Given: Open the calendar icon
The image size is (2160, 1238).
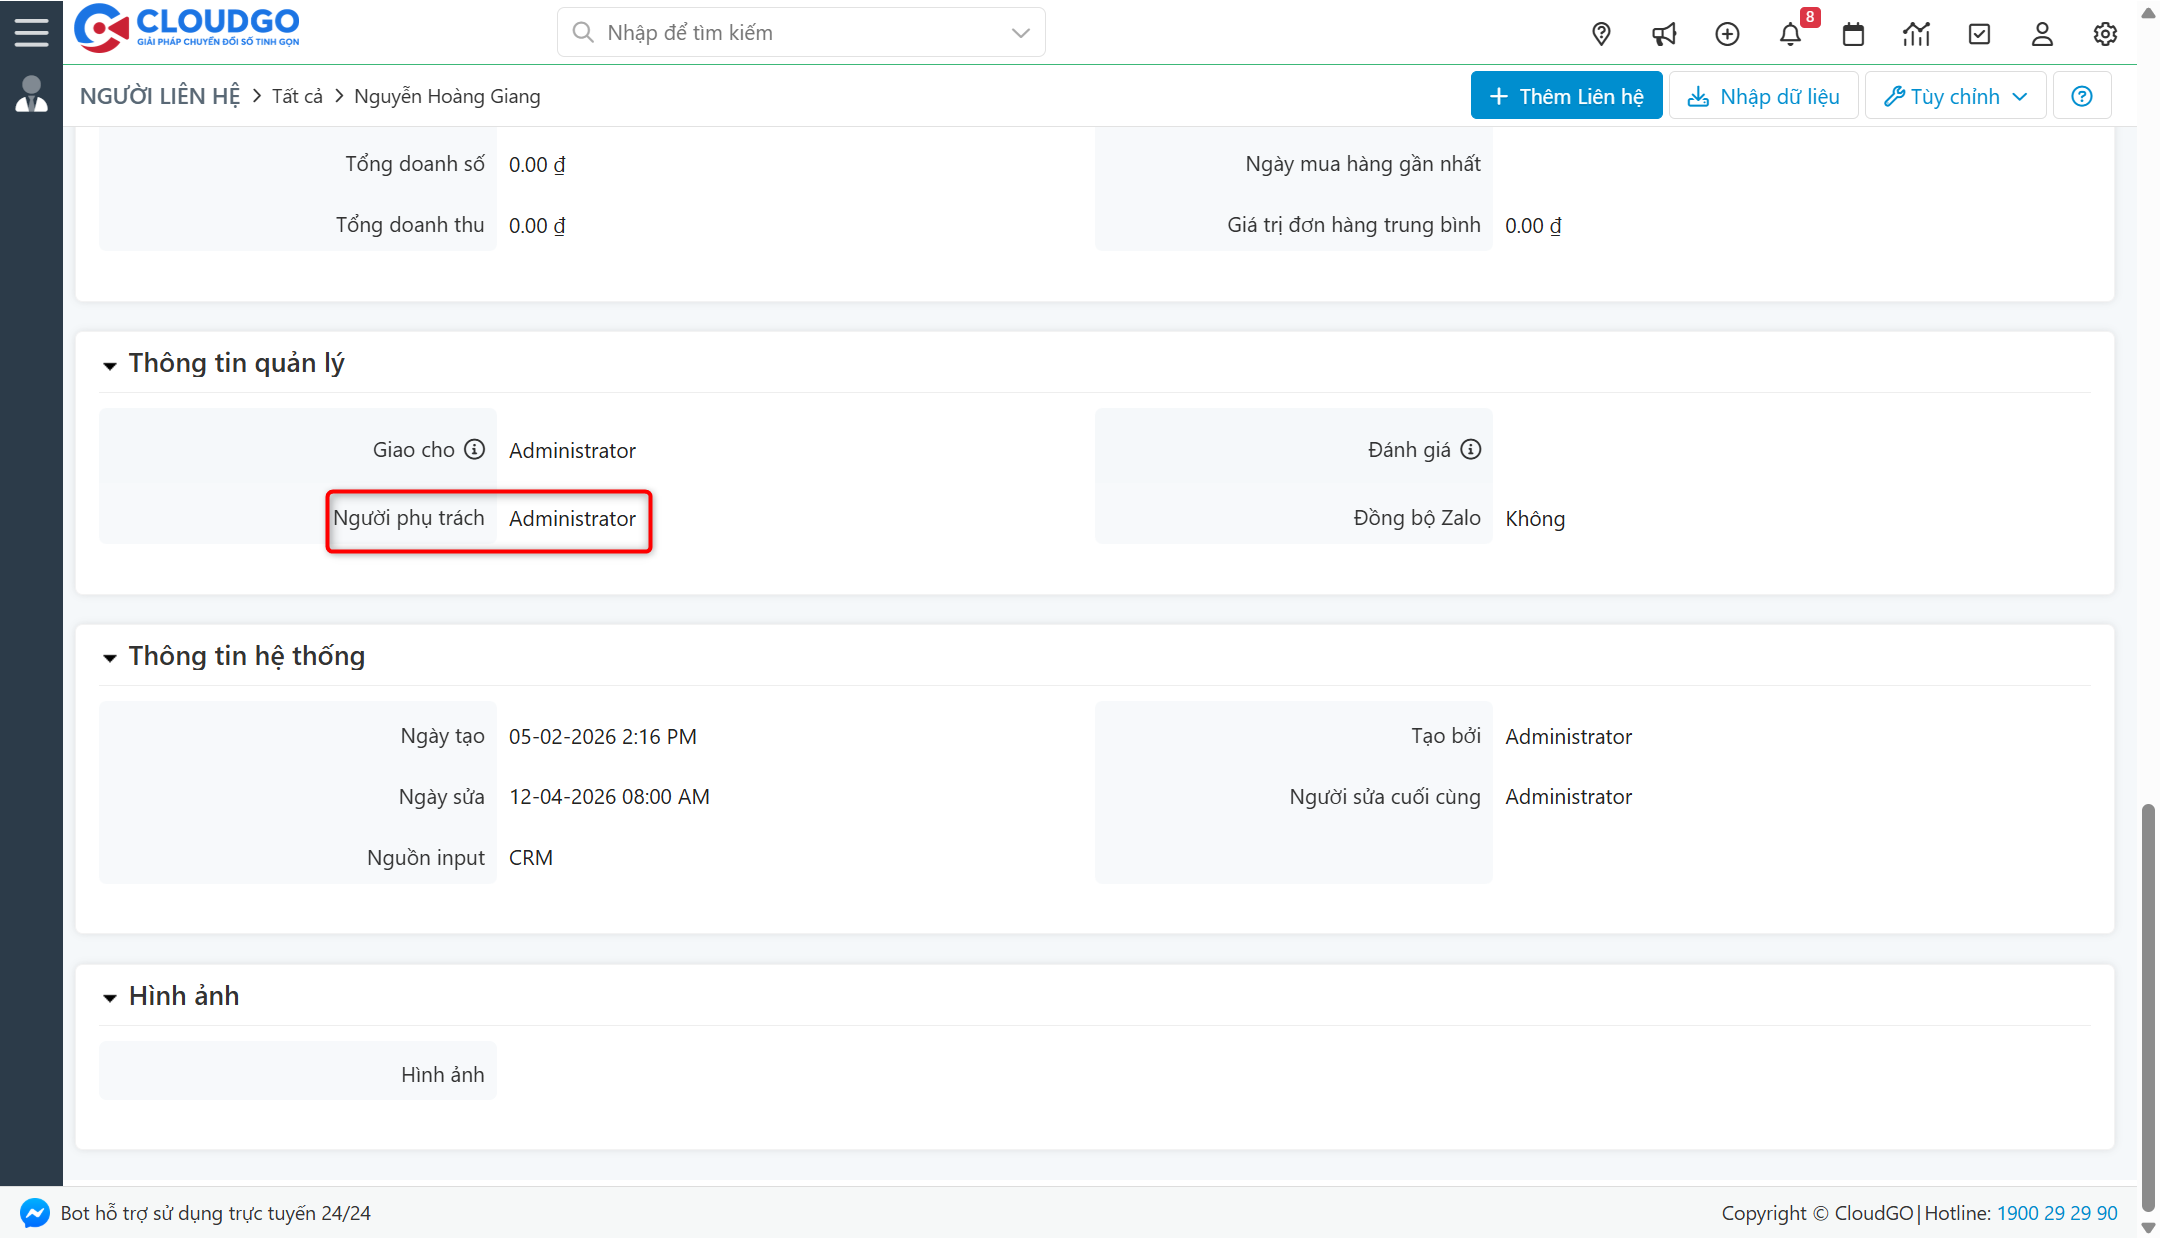Looking at the screenshot, I should 1853,33.
